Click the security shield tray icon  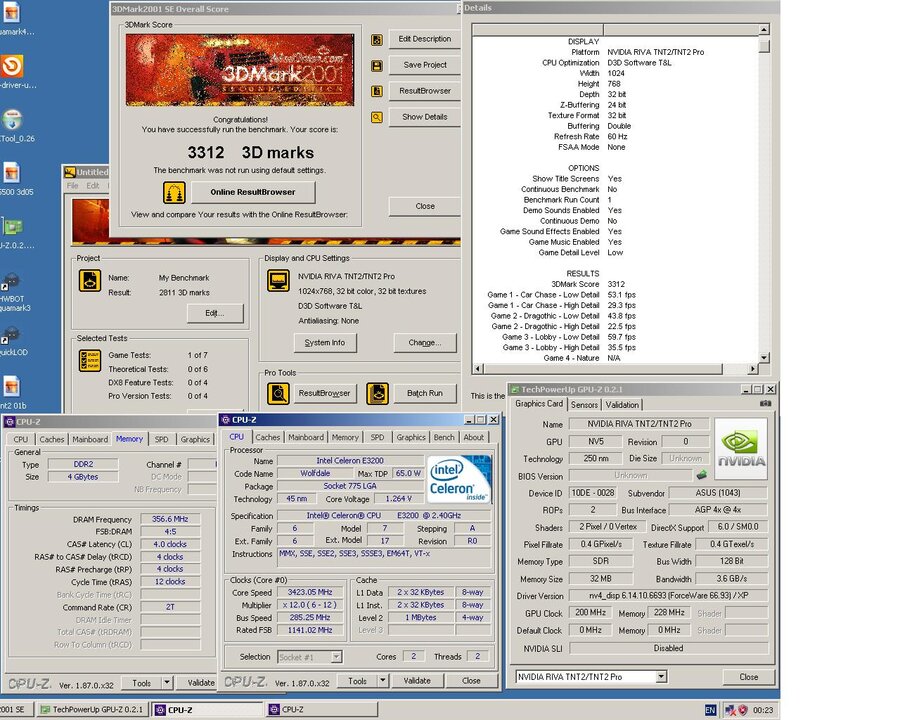click(x=742, y=710)
